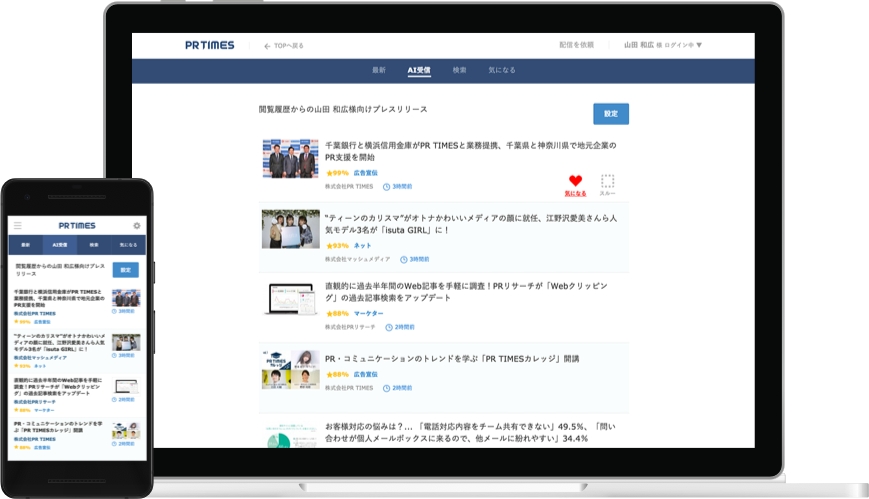Click the 99% star rating on the phone
This screenshot has width=869, height=499.
point(22,322)
